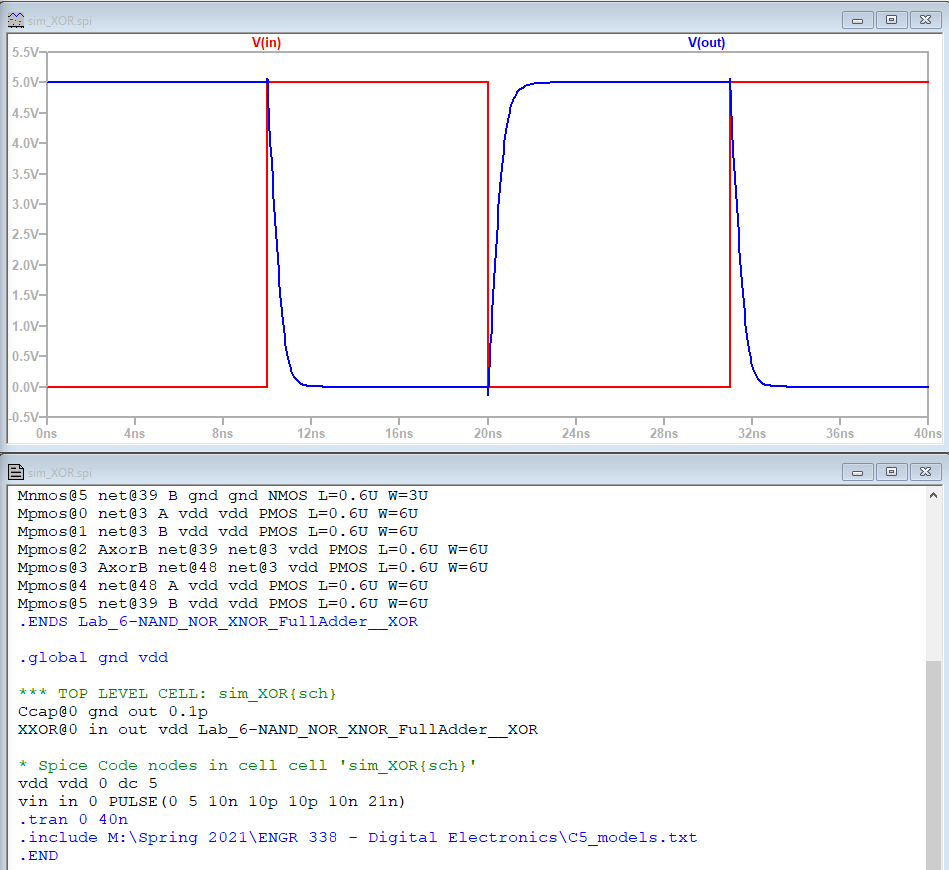This screenshot has height=870, width=949.
Task: Click the Mpmos@1 transistor netlist line
Action: [x=218, y=532]
